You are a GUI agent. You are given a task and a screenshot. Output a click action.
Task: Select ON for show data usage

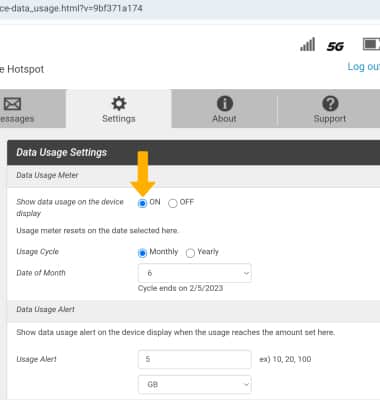[142, 203]
